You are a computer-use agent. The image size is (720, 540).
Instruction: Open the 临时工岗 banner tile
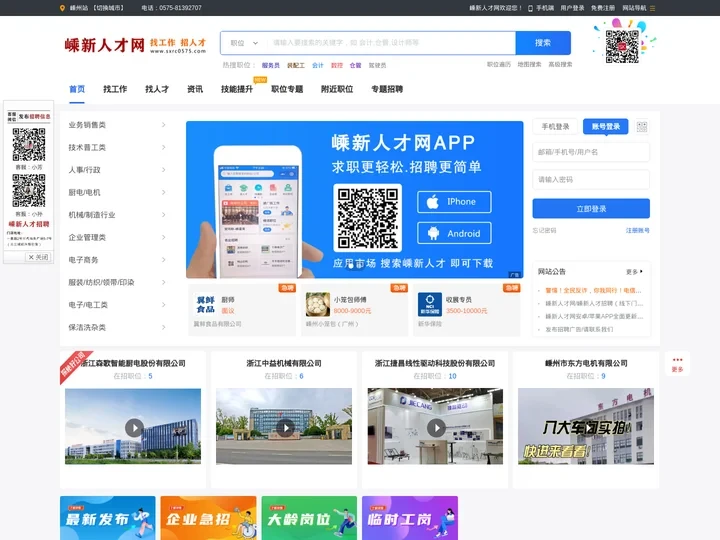(410, 518)
